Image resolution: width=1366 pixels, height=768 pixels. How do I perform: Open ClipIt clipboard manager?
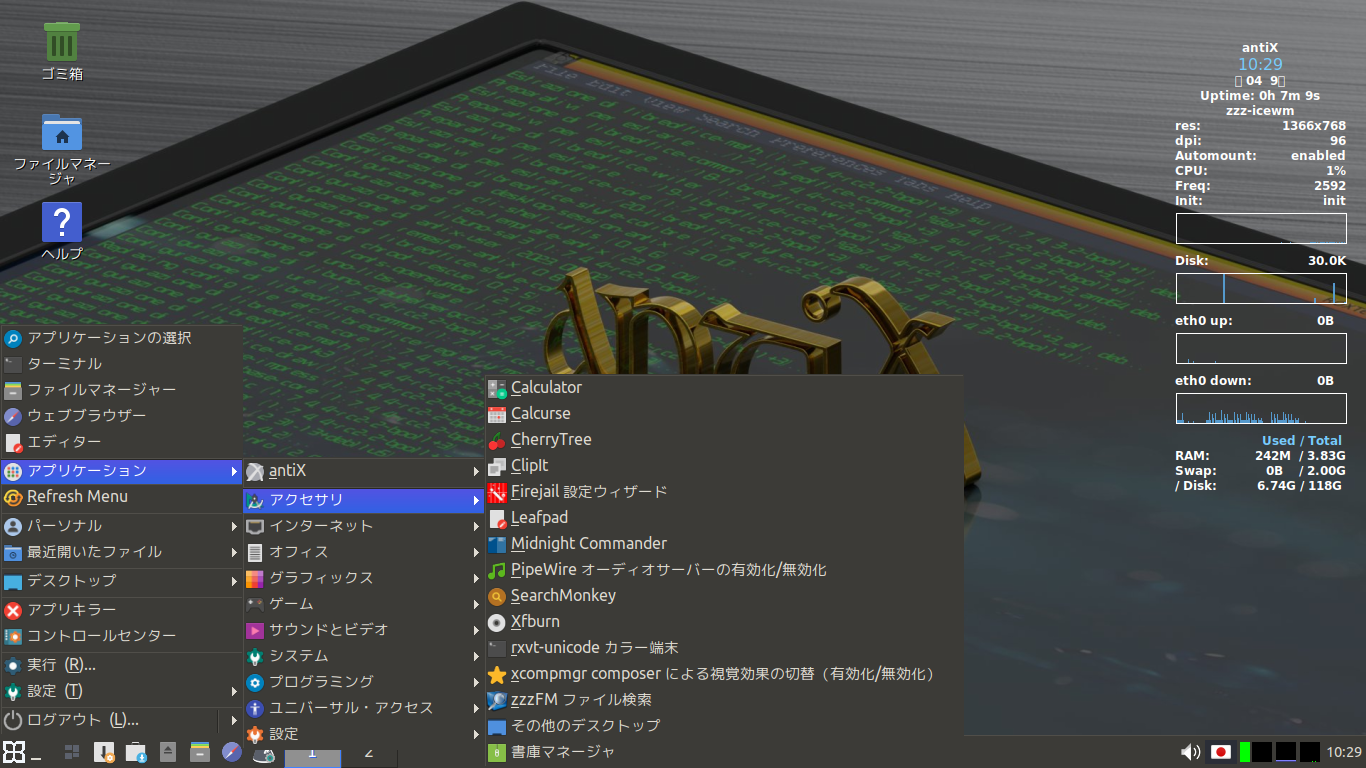[x=724, y=466]
